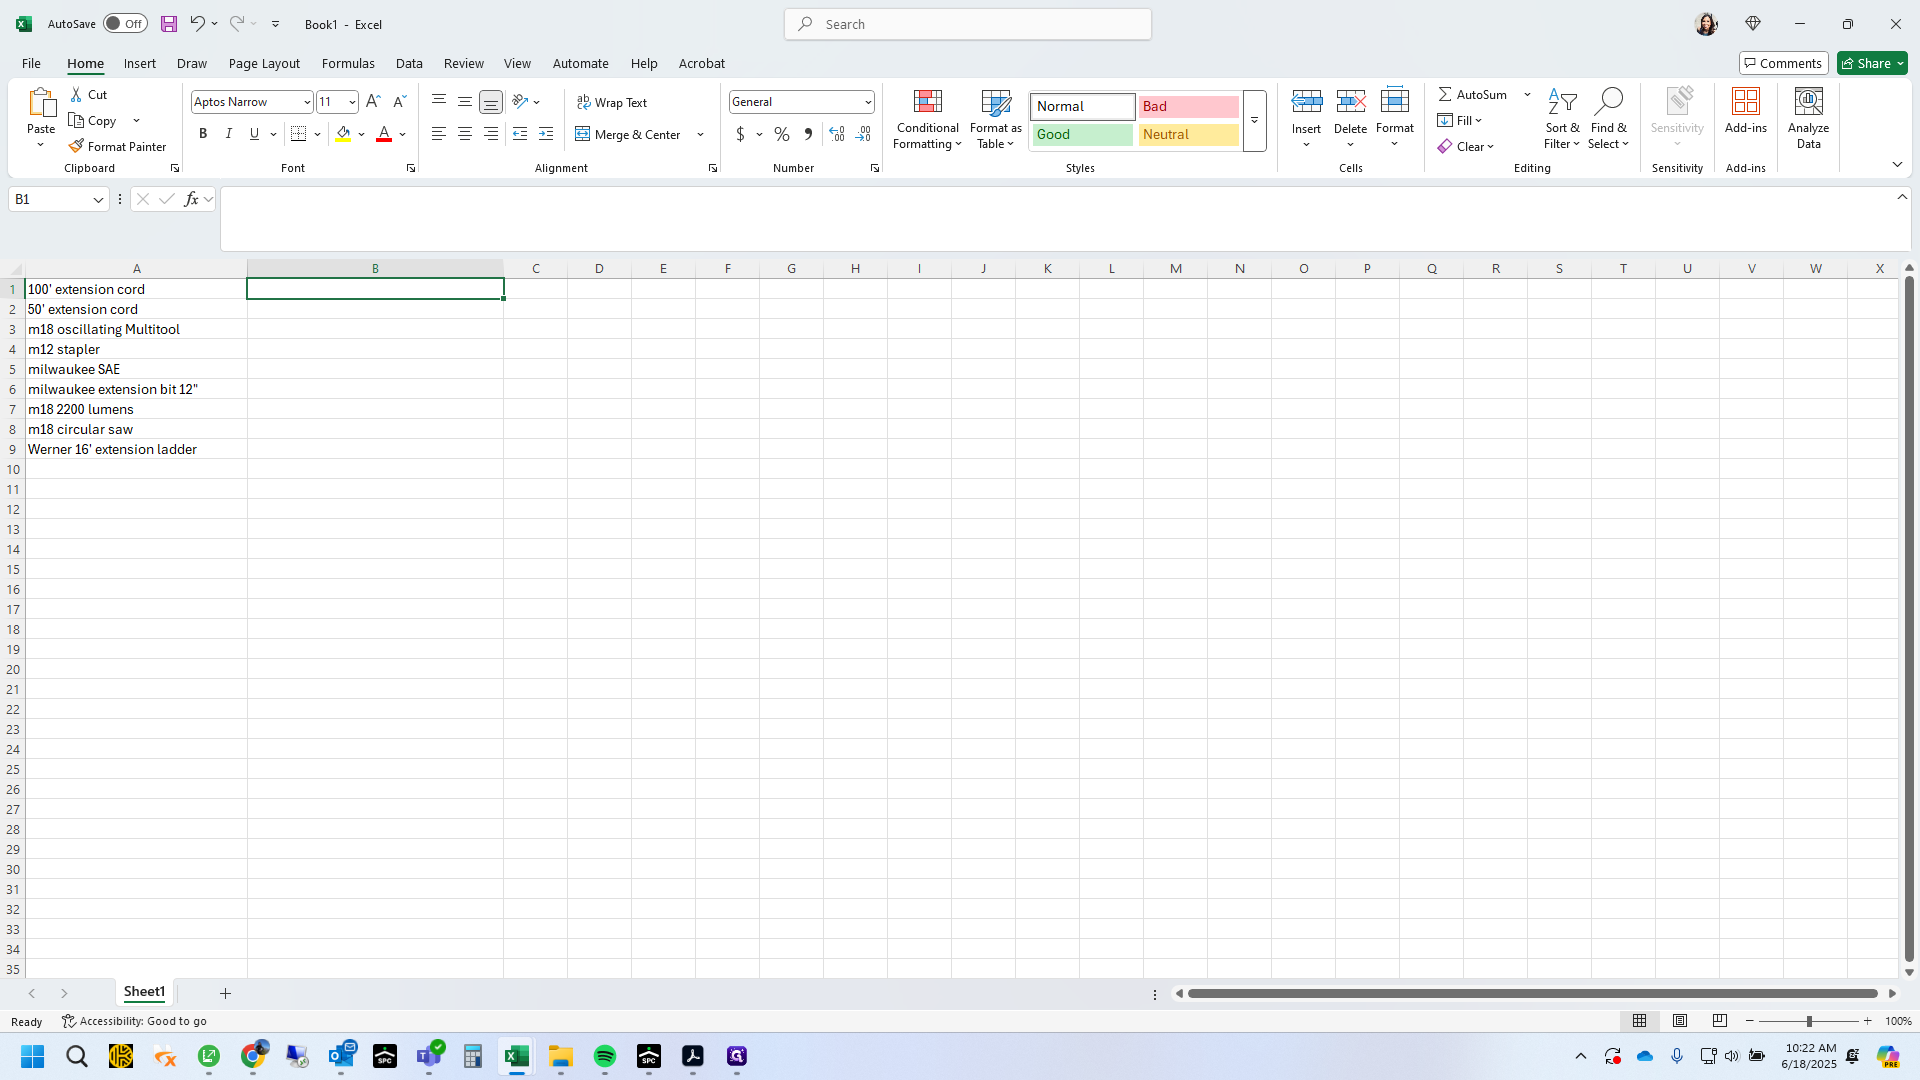Apply the Bad cell style
The width and height of the screenshot is (1920, 1080).
pos(1188,106)
